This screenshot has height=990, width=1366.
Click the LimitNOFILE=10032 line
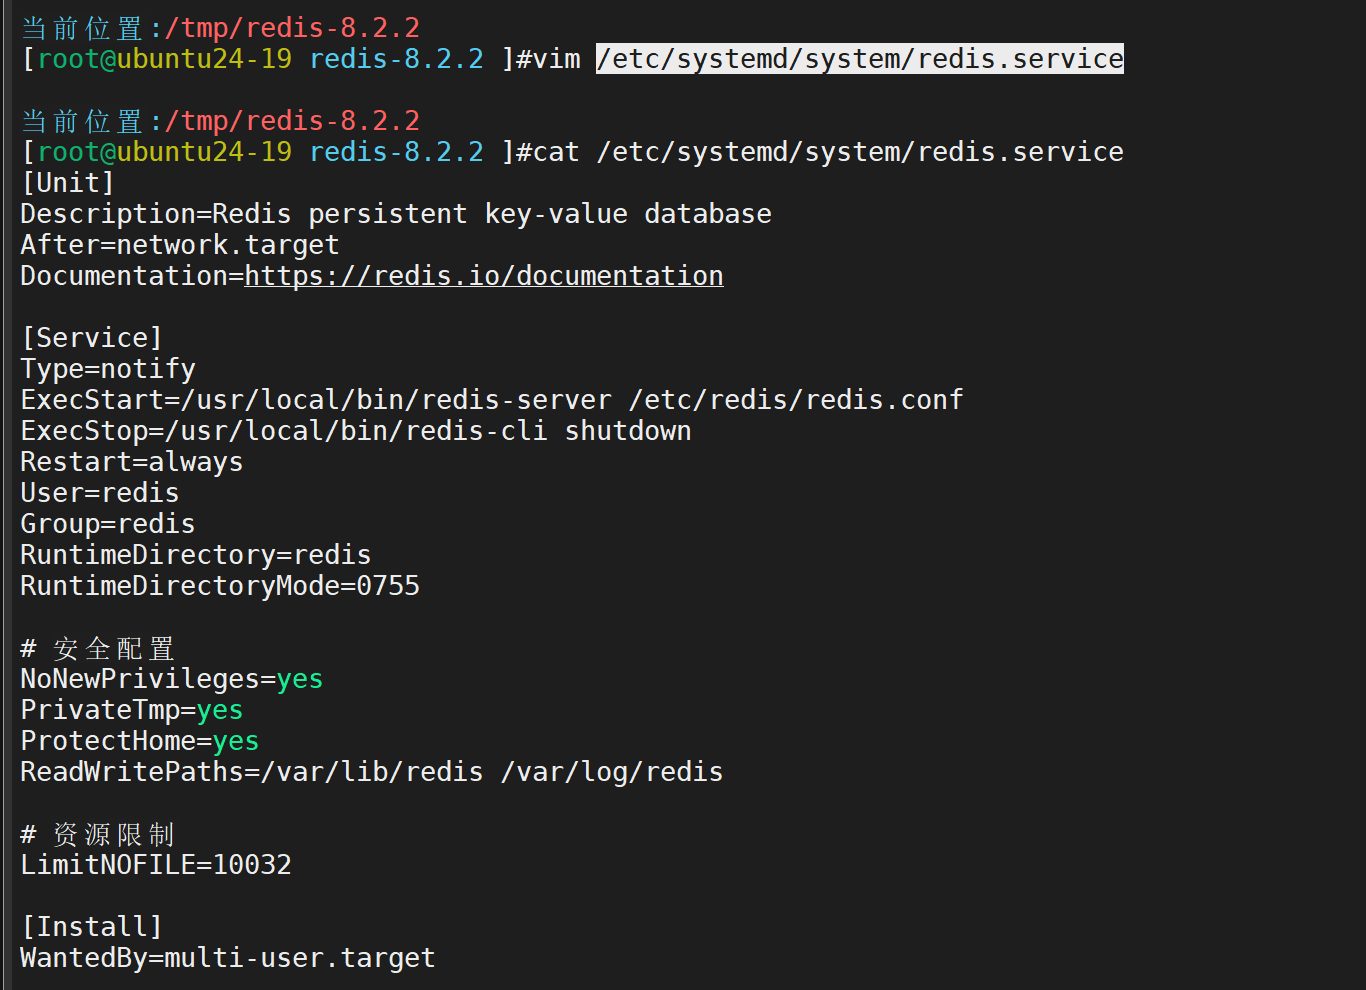[x=156, y=865]
